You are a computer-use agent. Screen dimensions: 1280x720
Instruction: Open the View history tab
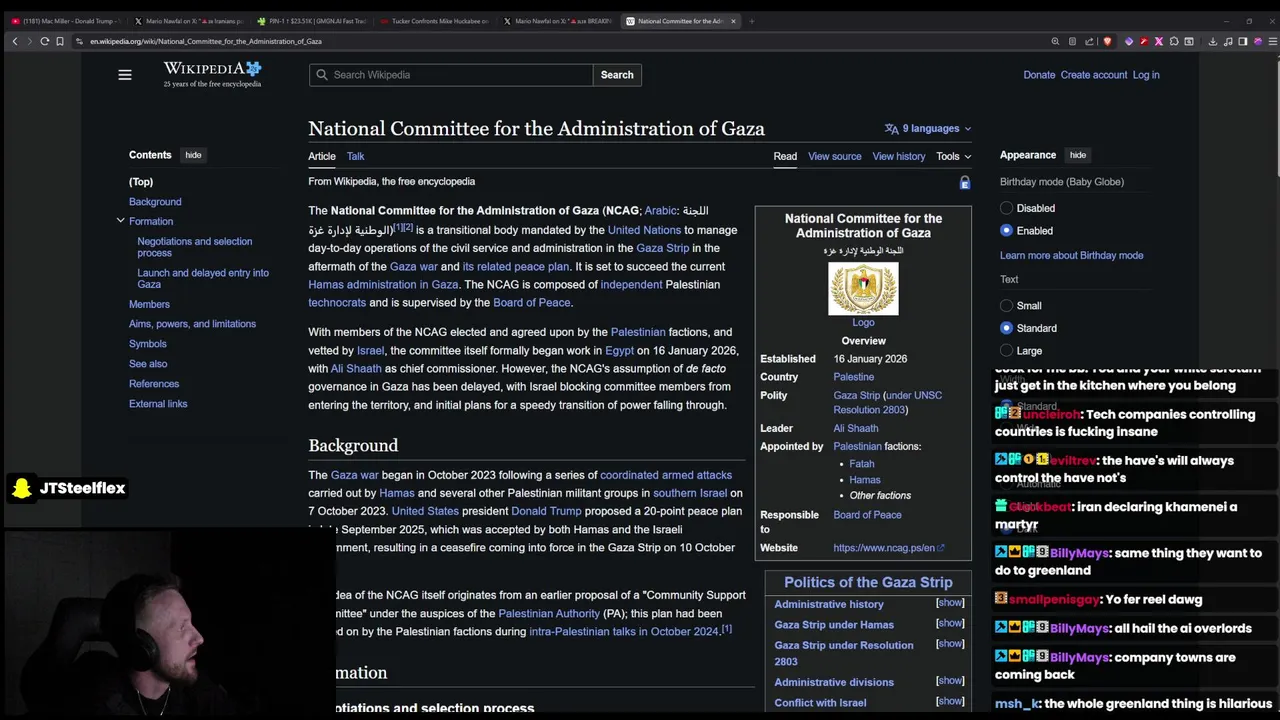click(x=898, y=156)
